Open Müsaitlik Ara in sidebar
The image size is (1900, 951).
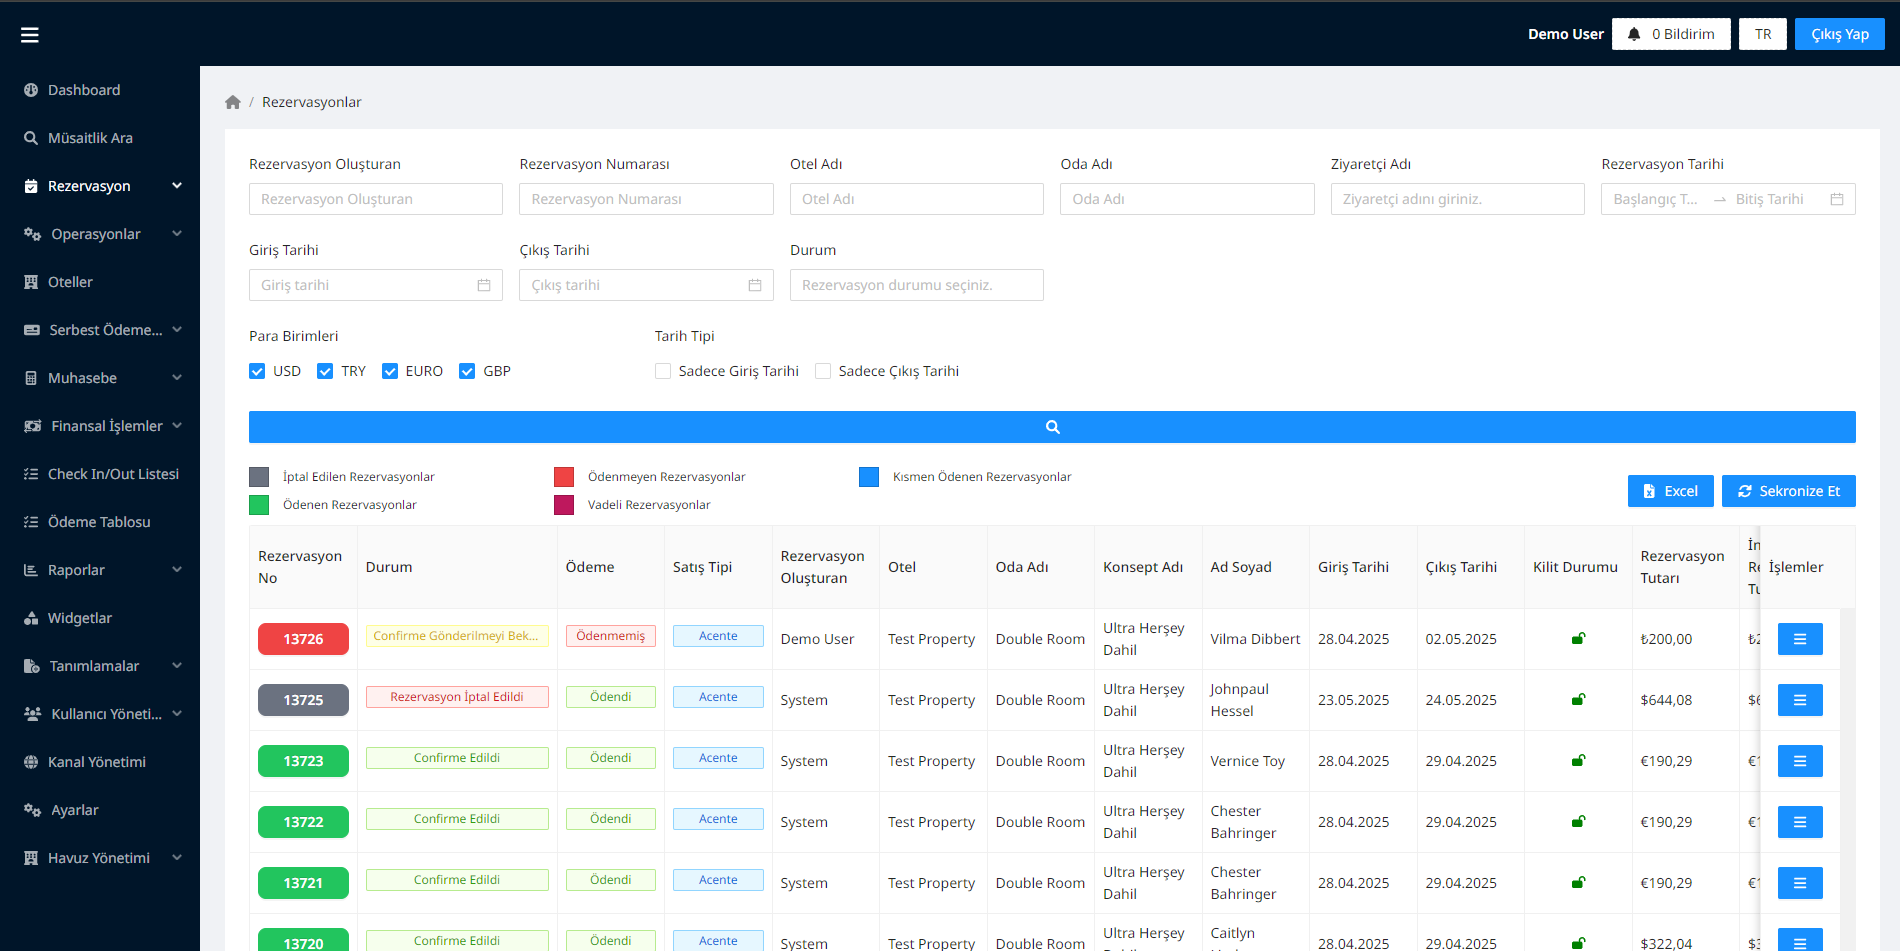click(90, 138)
